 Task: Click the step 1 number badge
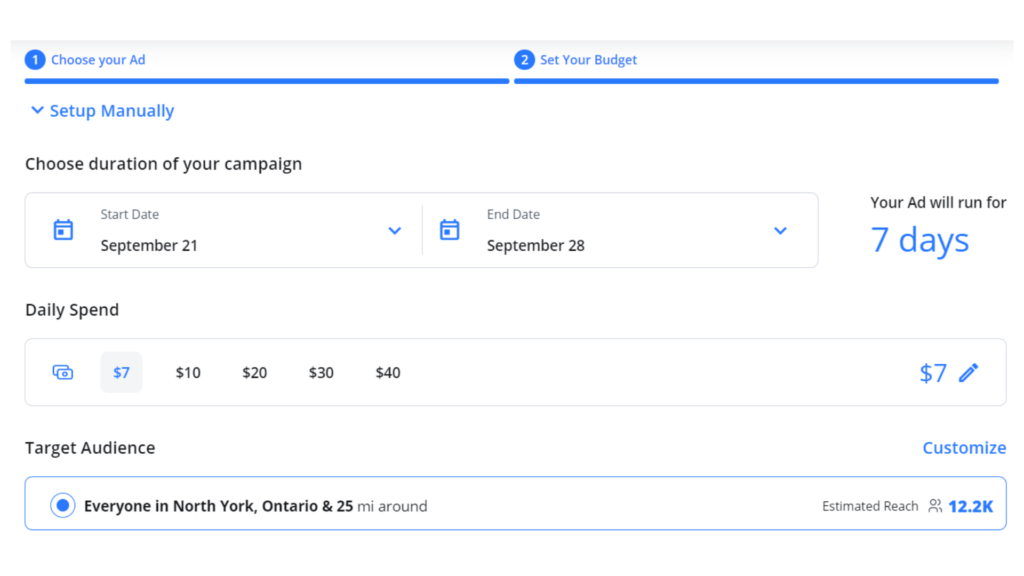pyautogui.click(x=35, y=60)
